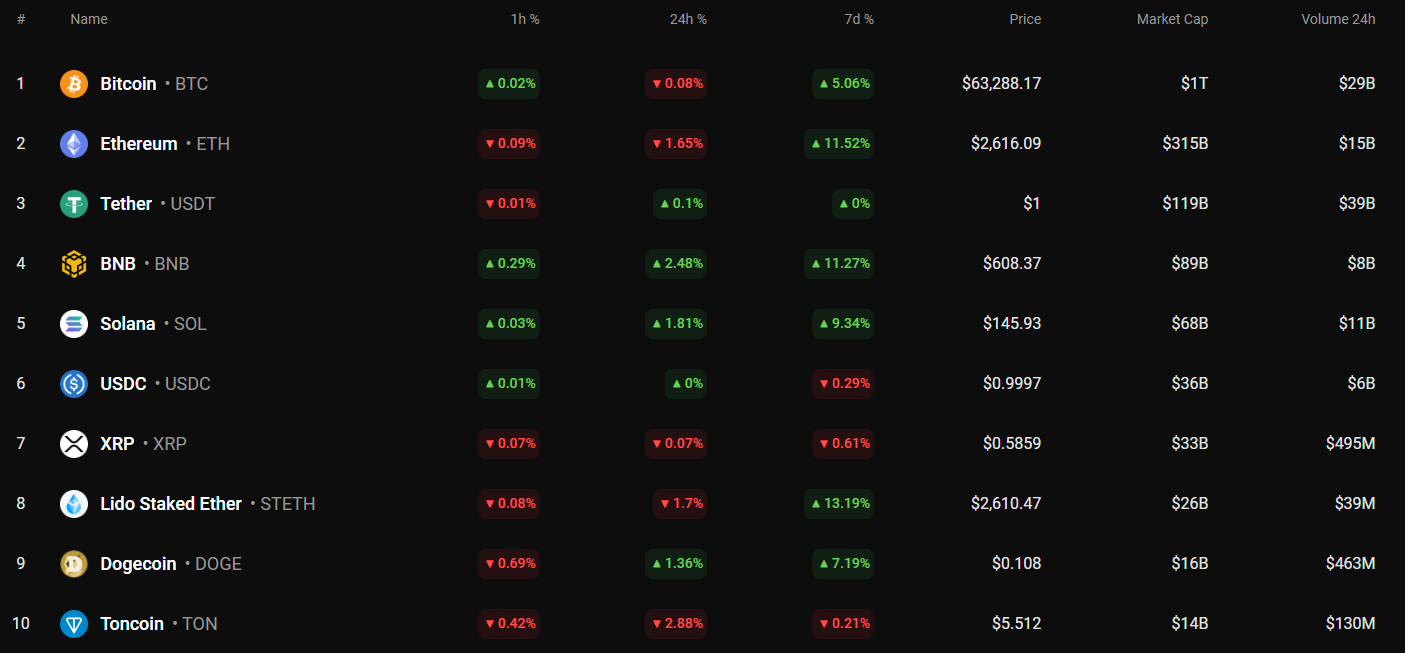Click the Toncoin logo icon
Screen dimensions: 1405x653
click(x=74, y=624)
